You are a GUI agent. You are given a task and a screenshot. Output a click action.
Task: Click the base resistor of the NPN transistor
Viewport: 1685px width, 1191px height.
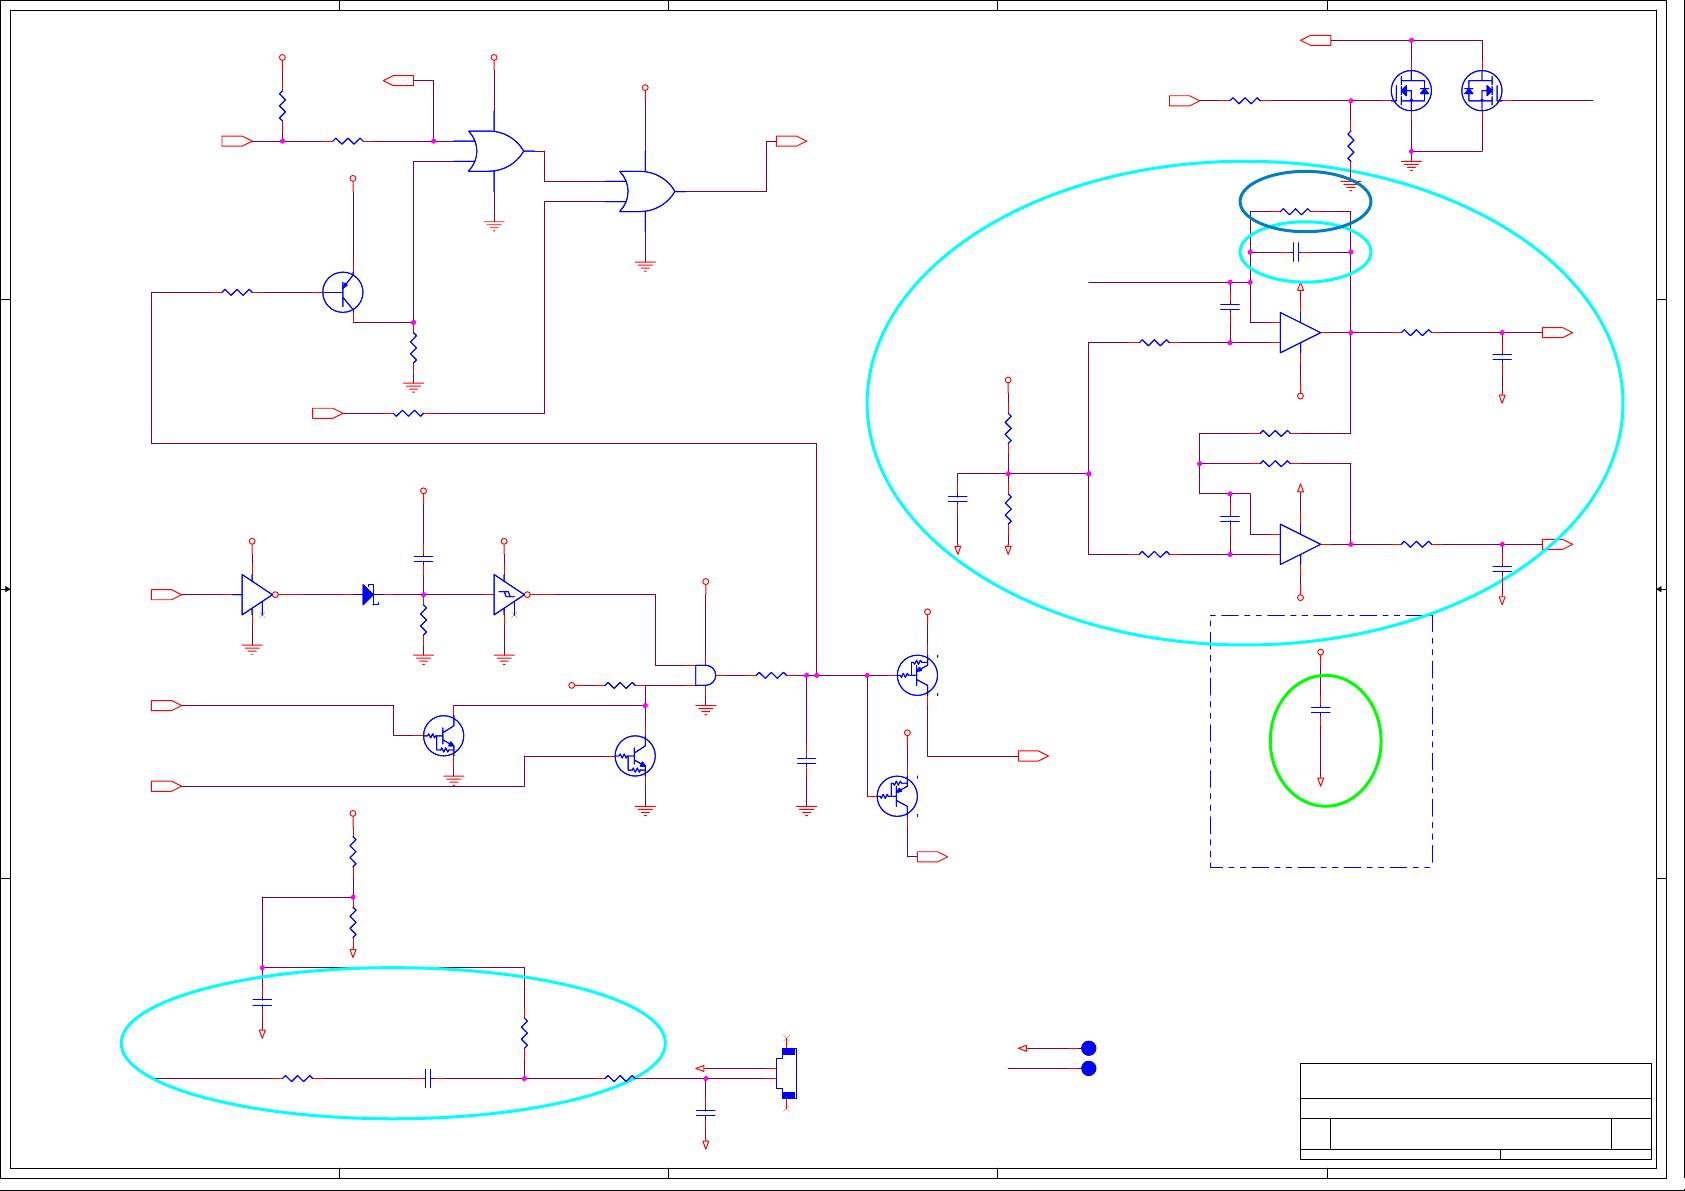tap(237, 292)
